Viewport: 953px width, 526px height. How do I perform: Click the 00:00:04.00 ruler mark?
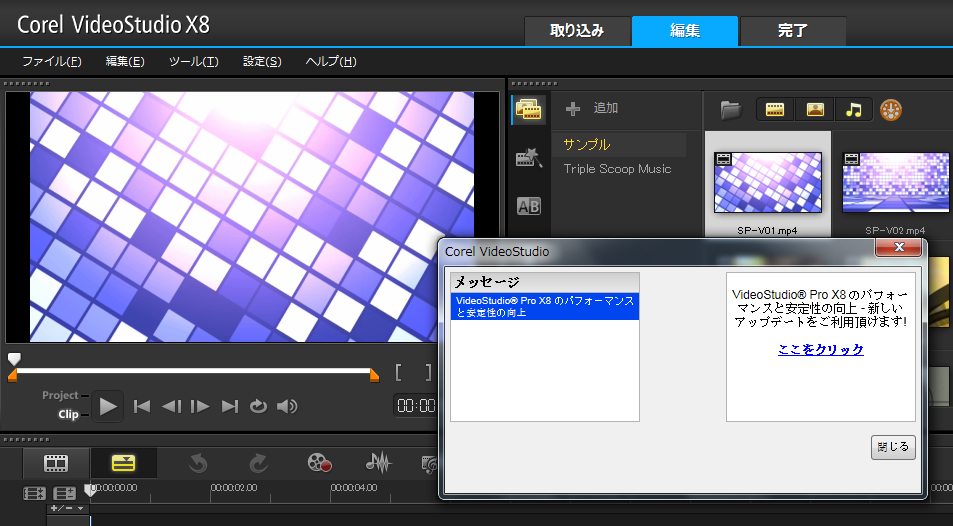click(x=354, y=488)
